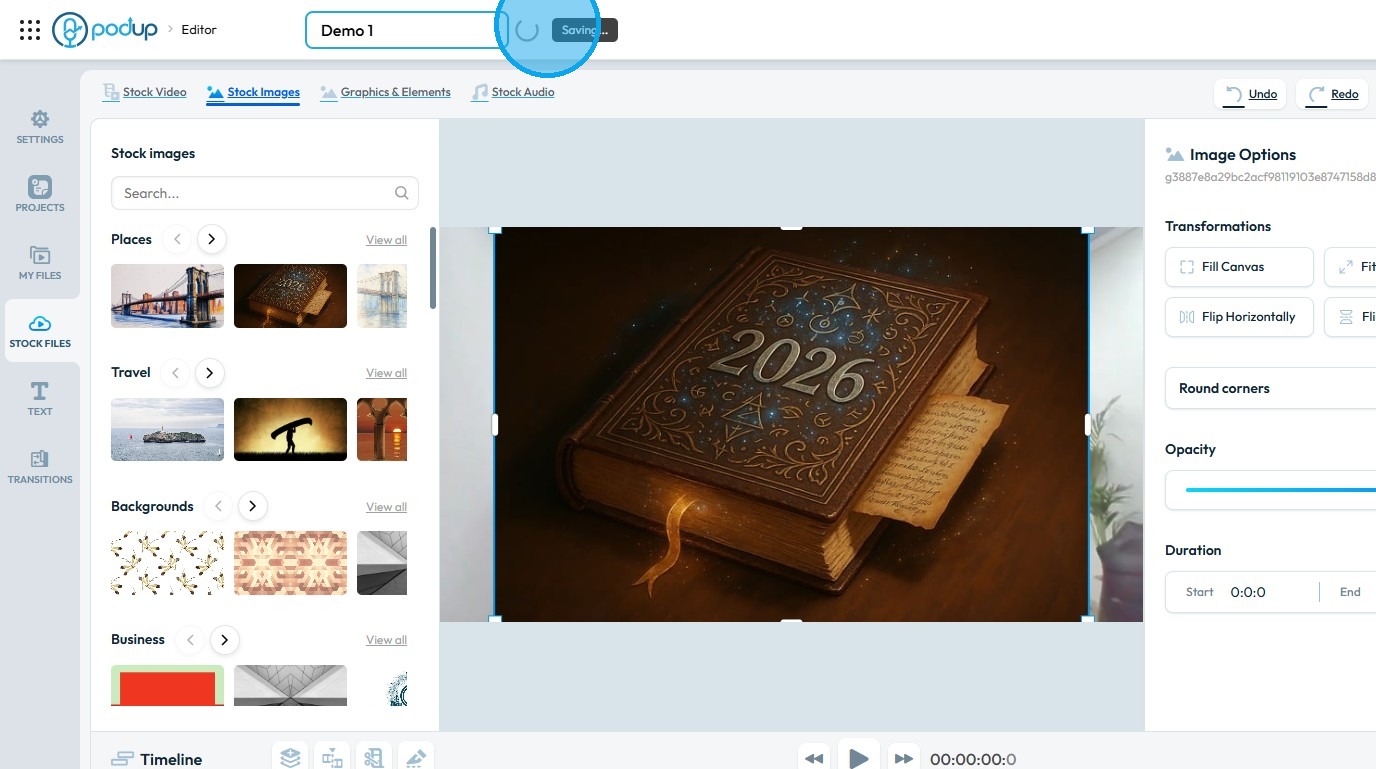Show previous Business images
This screenshot has height=769, width=1376.
(190, 640)
